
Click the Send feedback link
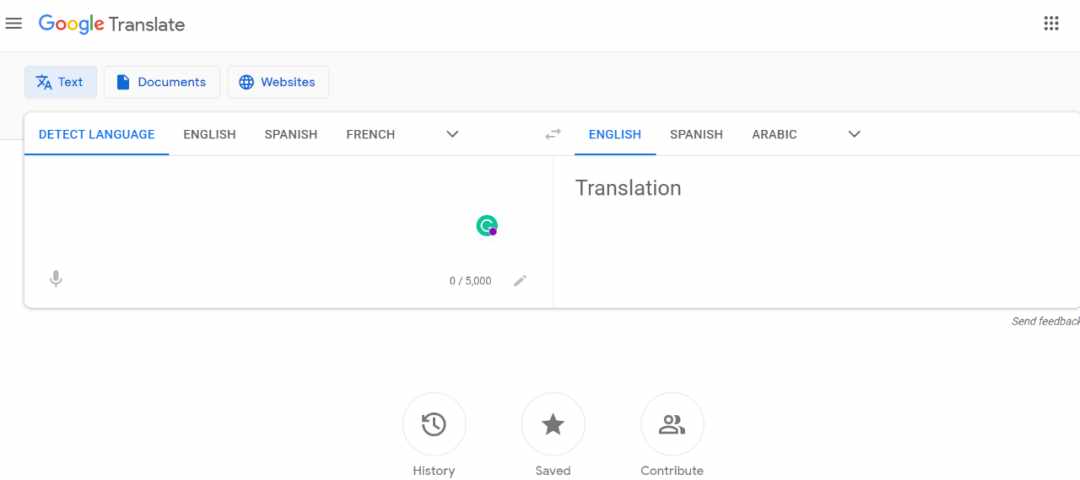coord(1045,321)
